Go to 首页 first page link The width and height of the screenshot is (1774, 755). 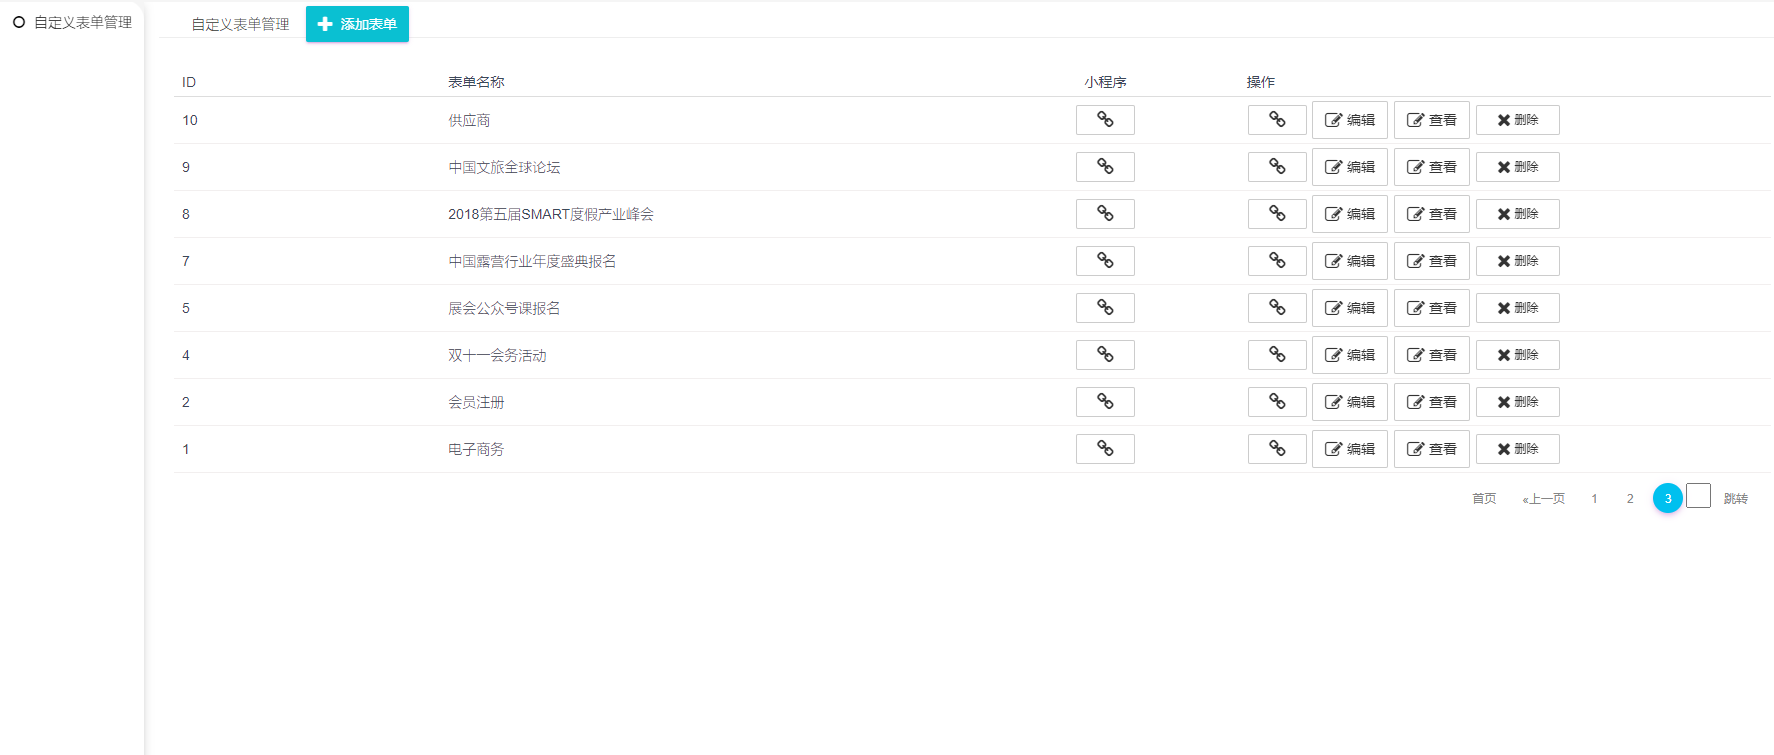(x=1484, y=498)
